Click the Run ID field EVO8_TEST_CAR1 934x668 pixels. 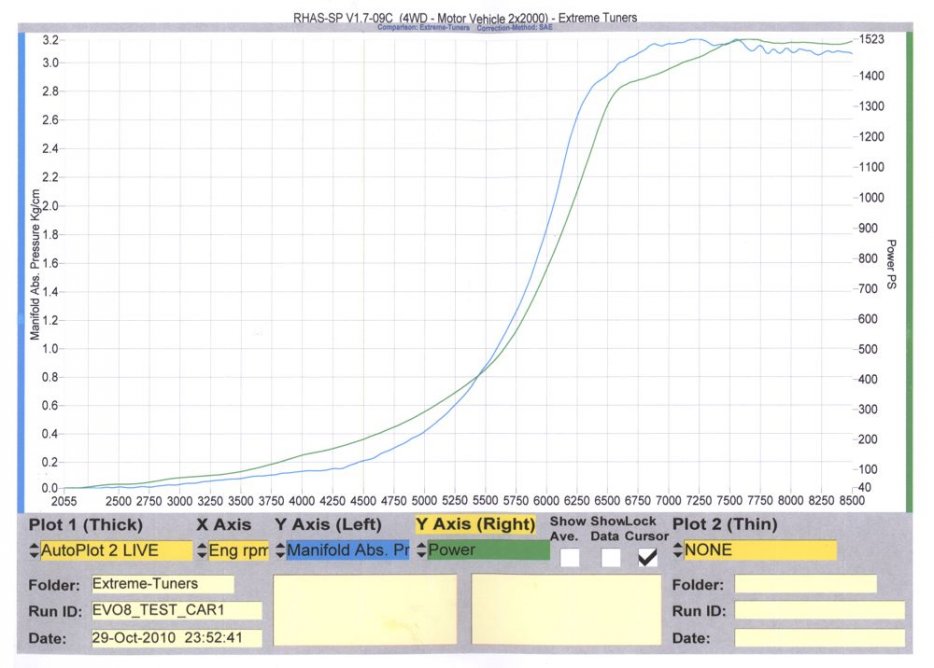tap(176, 611)
